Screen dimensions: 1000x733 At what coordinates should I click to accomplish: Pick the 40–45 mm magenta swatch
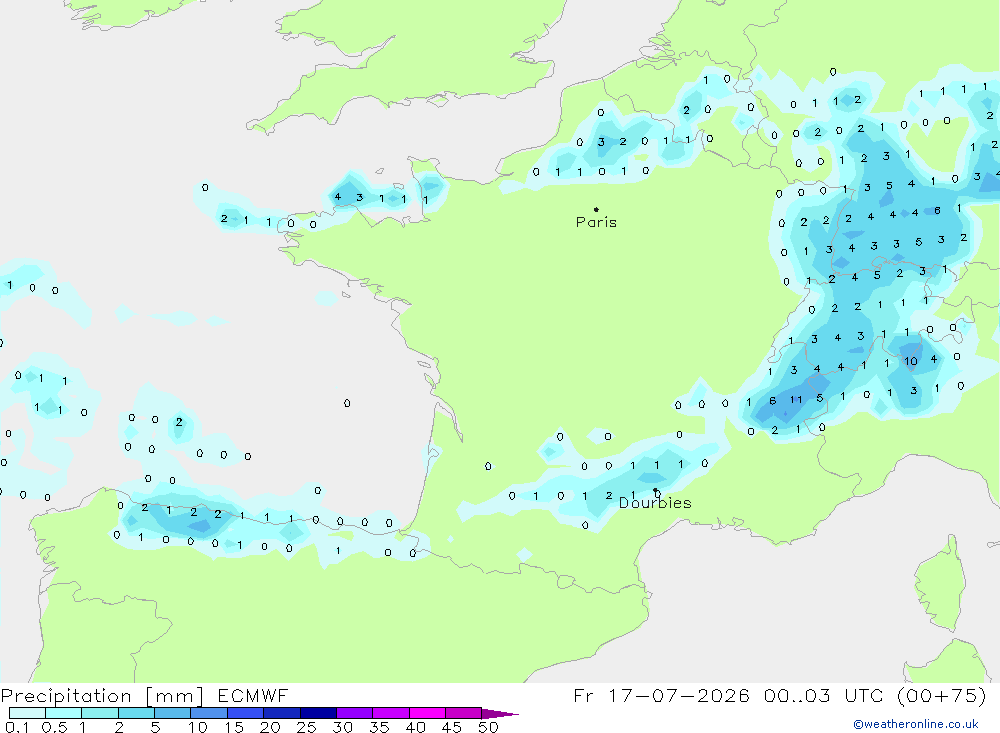tap(427, 713)
